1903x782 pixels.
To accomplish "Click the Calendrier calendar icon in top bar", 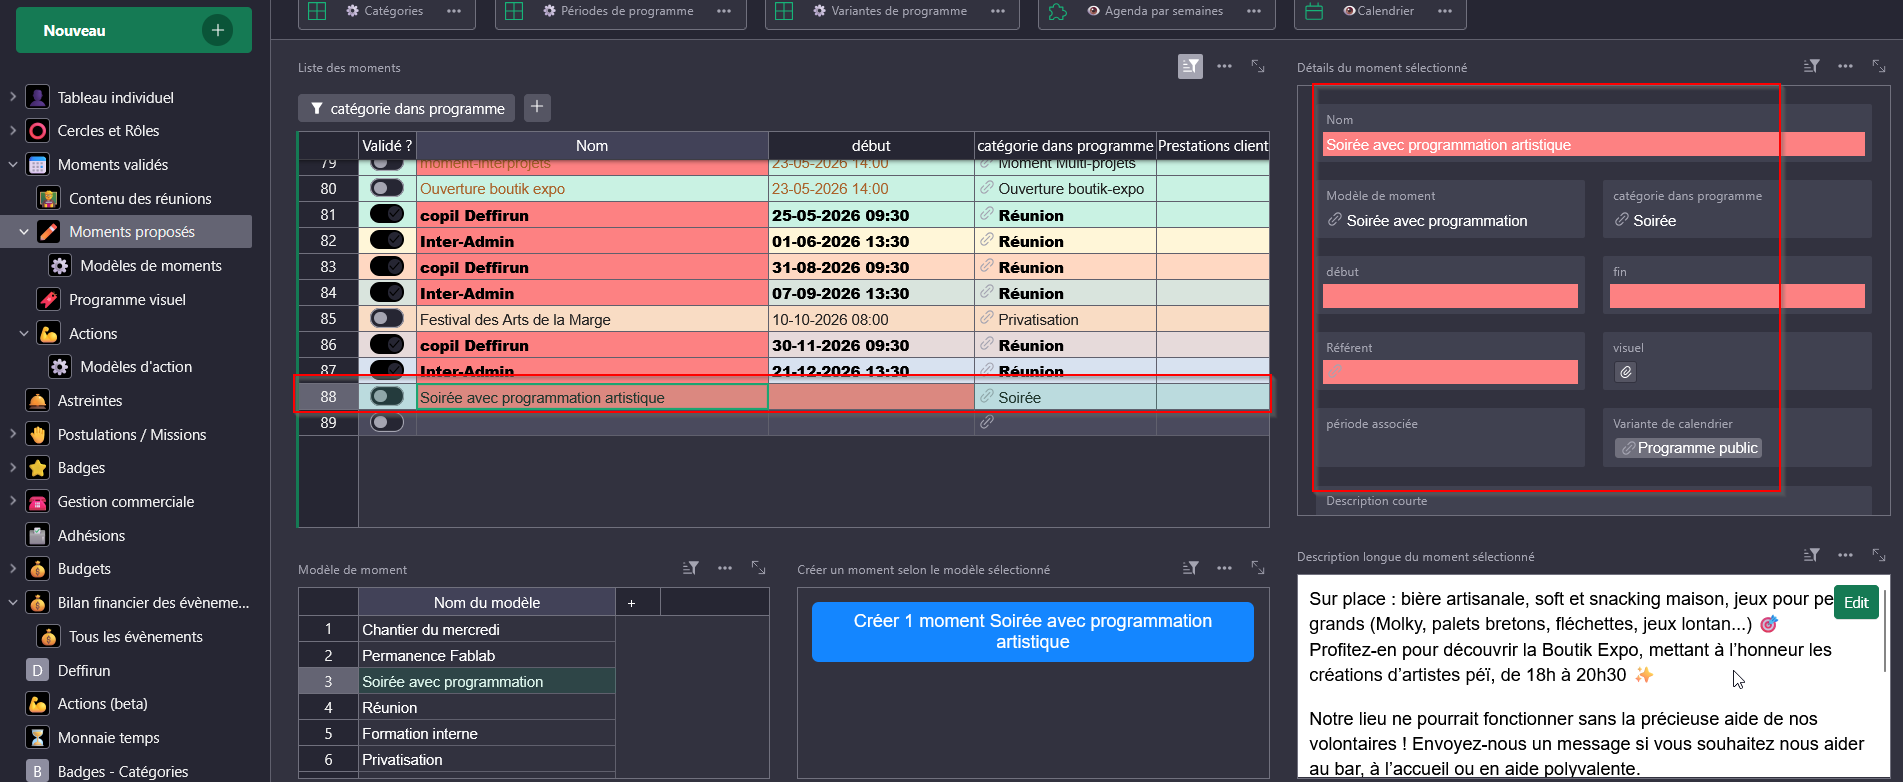I will [1315, 11].
